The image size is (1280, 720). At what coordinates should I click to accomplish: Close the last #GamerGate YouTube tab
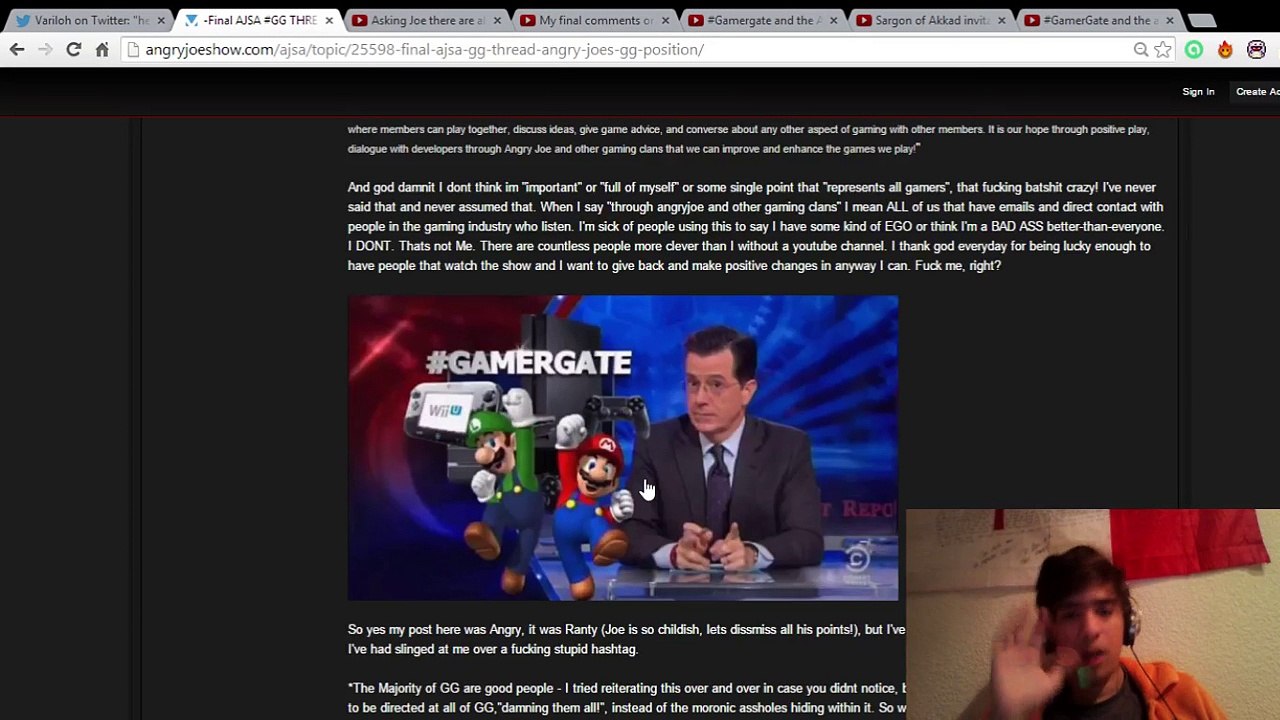1169,20
